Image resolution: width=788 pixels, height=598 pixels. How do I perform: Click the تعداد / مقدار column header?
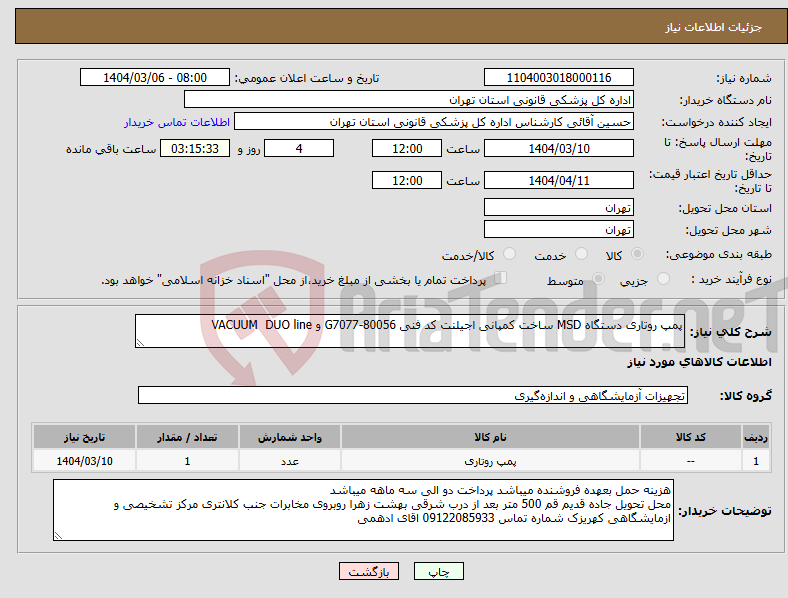pyautogui.click(x=187, y=437)
